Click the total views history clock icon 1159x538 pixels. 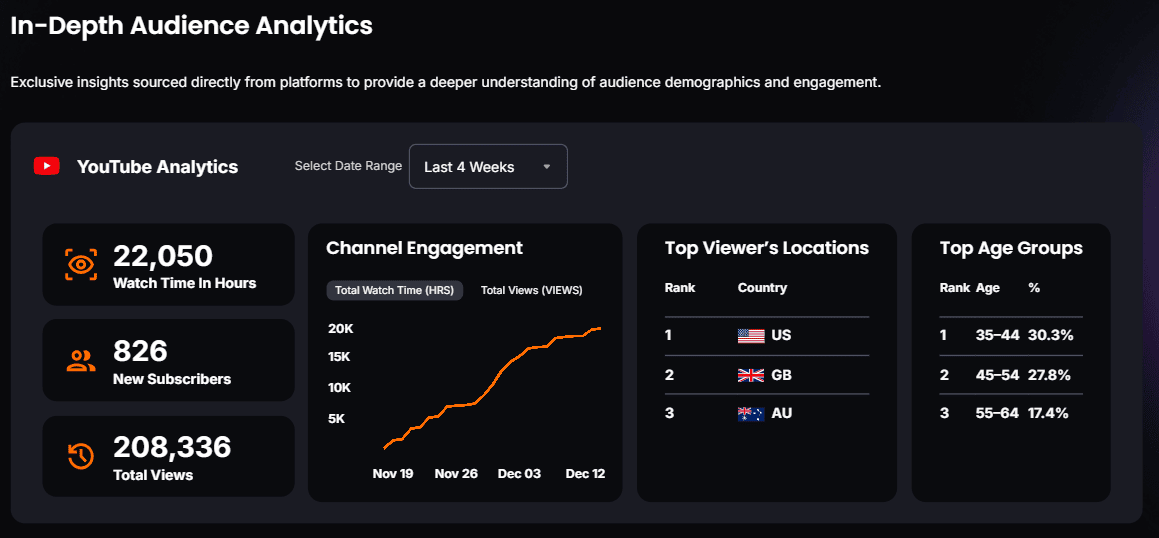click(x=81, y=457)
